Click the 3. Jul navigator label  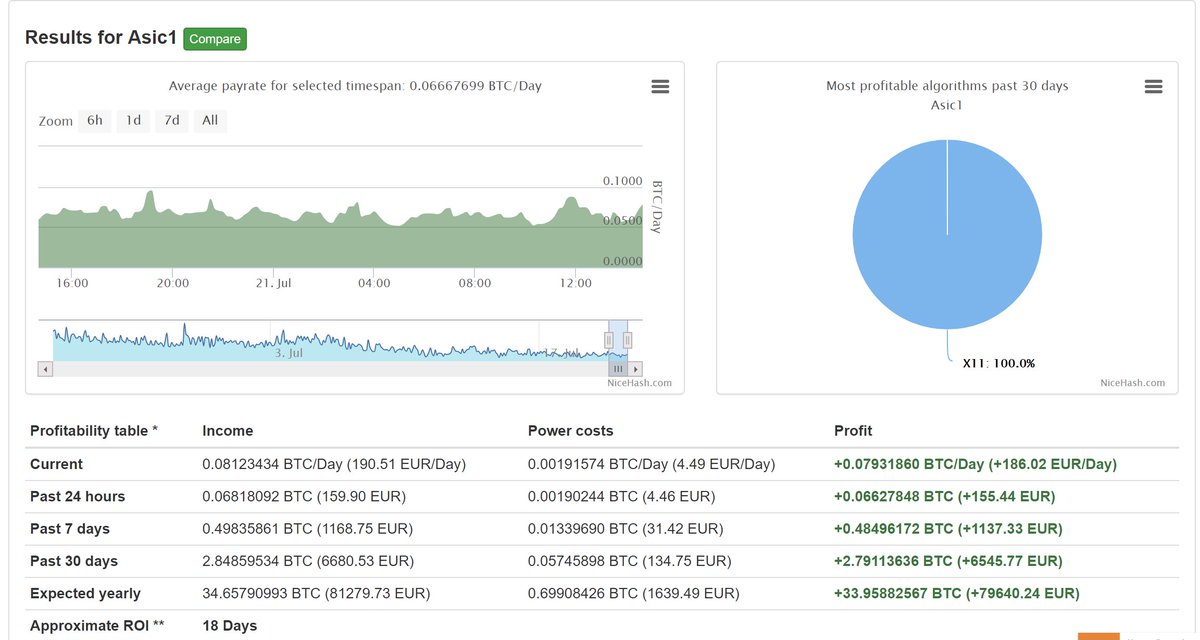289,353
